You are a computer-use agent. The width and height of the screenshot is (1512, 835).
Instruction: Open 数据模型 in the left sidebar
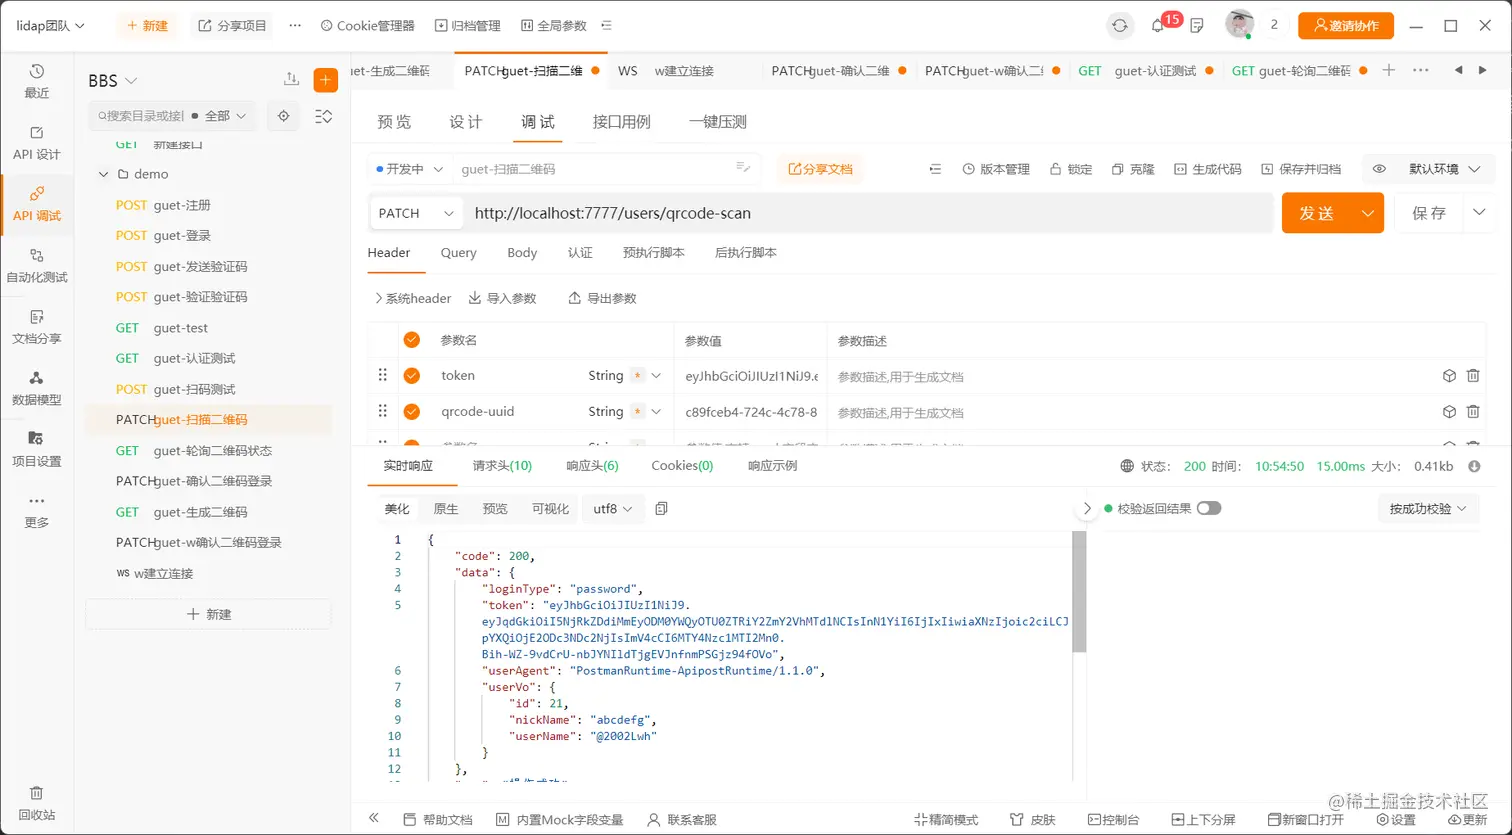(37, 389)
